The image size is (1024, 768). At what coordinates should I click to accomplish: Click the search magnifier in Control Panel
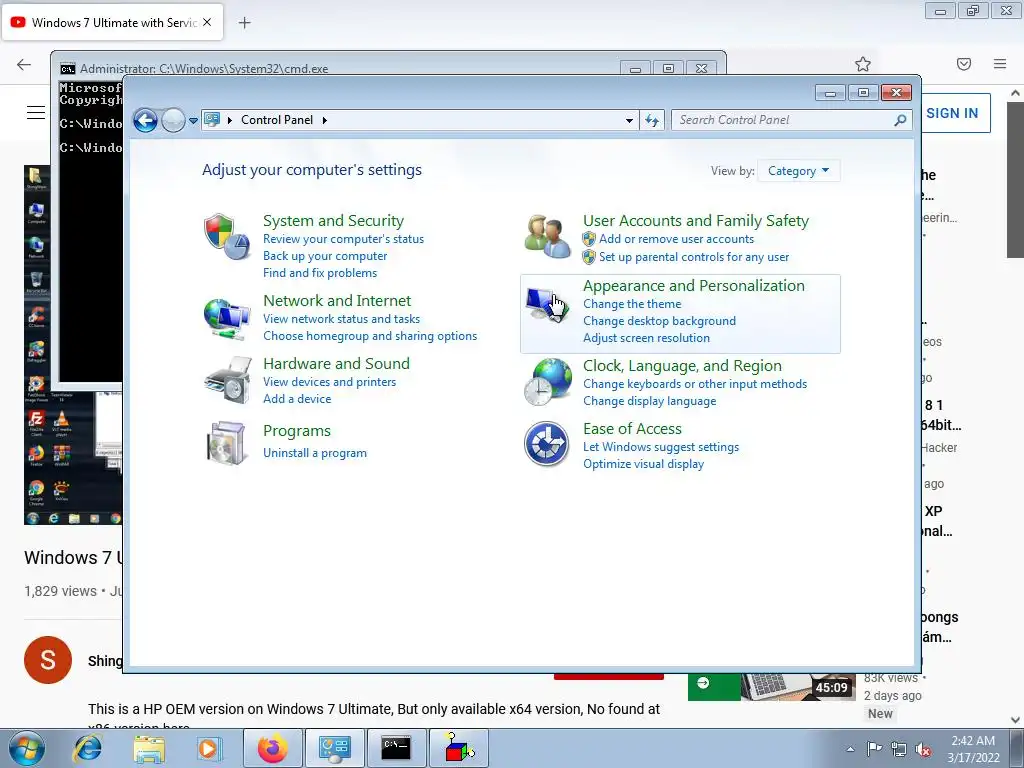(900, 120)
